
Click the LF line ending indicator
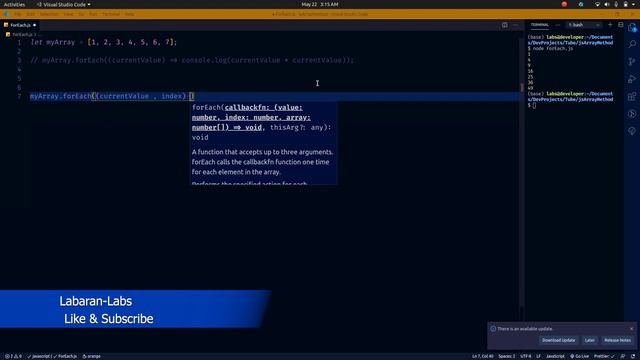538,356
